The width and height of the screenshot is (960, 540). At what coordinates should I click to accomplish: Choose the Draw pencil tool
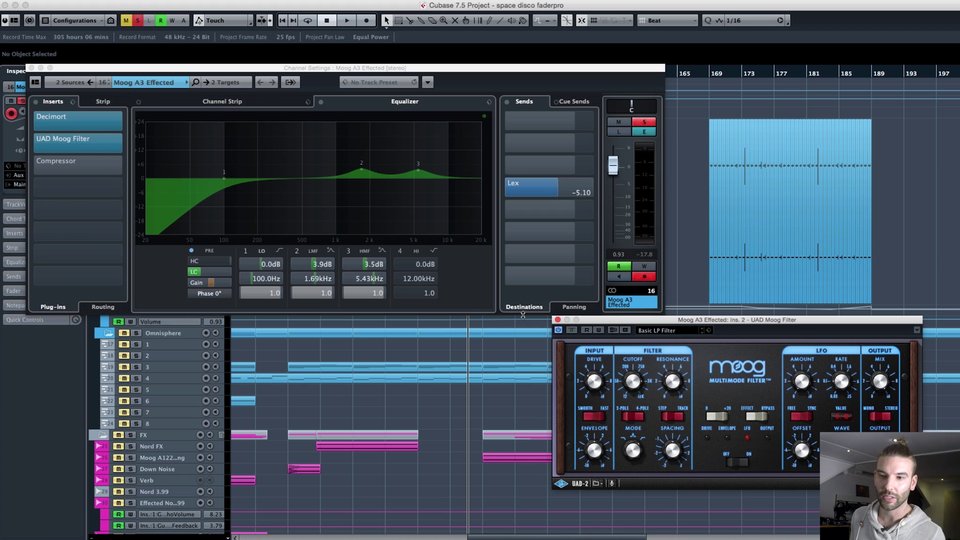489,20
